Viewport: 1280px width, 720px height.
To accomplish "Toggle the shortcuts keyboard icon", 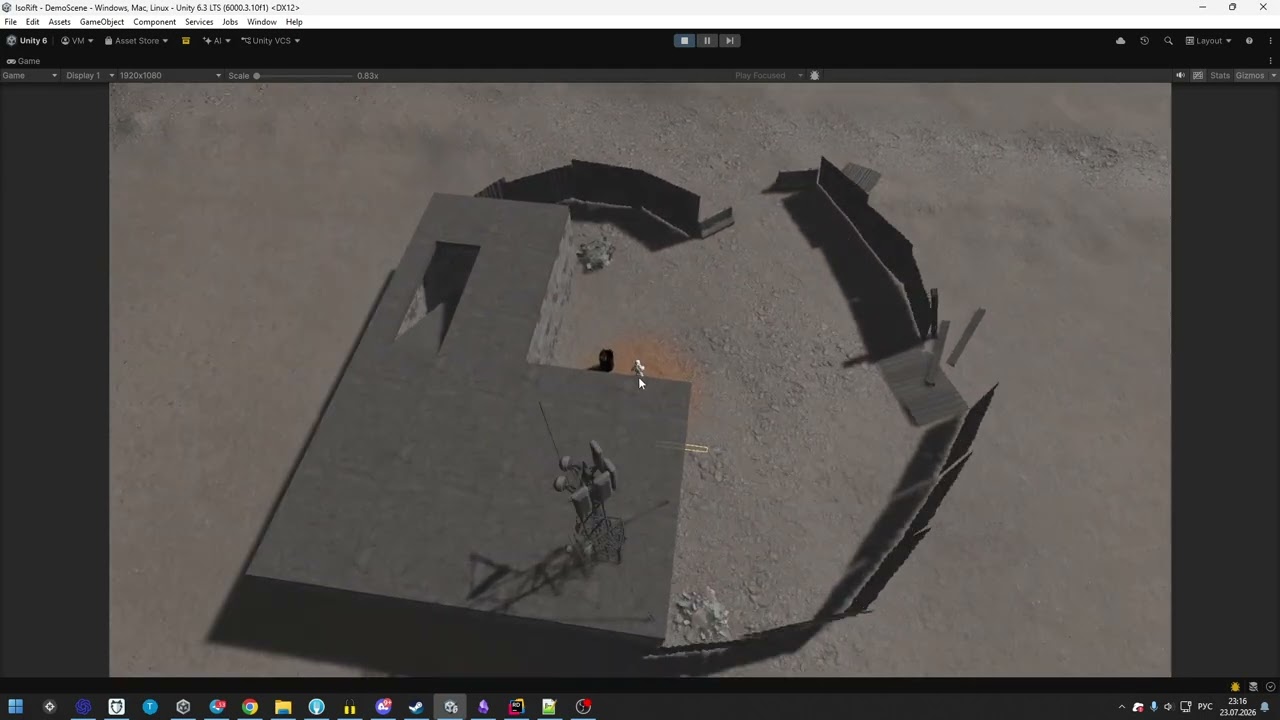I will (x=1198, y=76).
